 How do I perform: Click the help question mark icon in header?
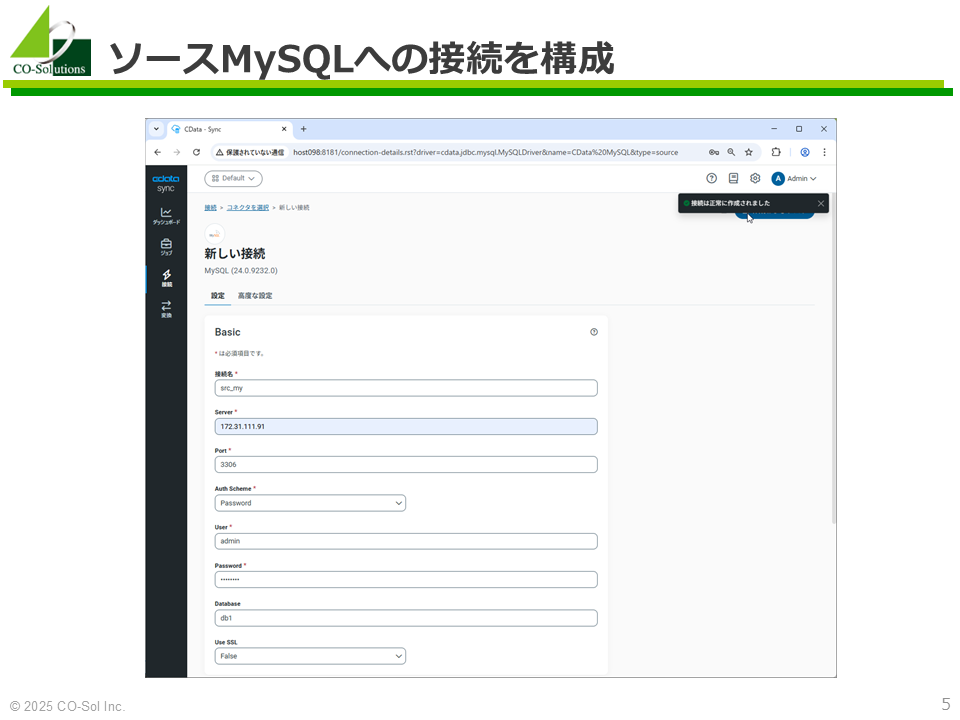(x=711, y=178)
